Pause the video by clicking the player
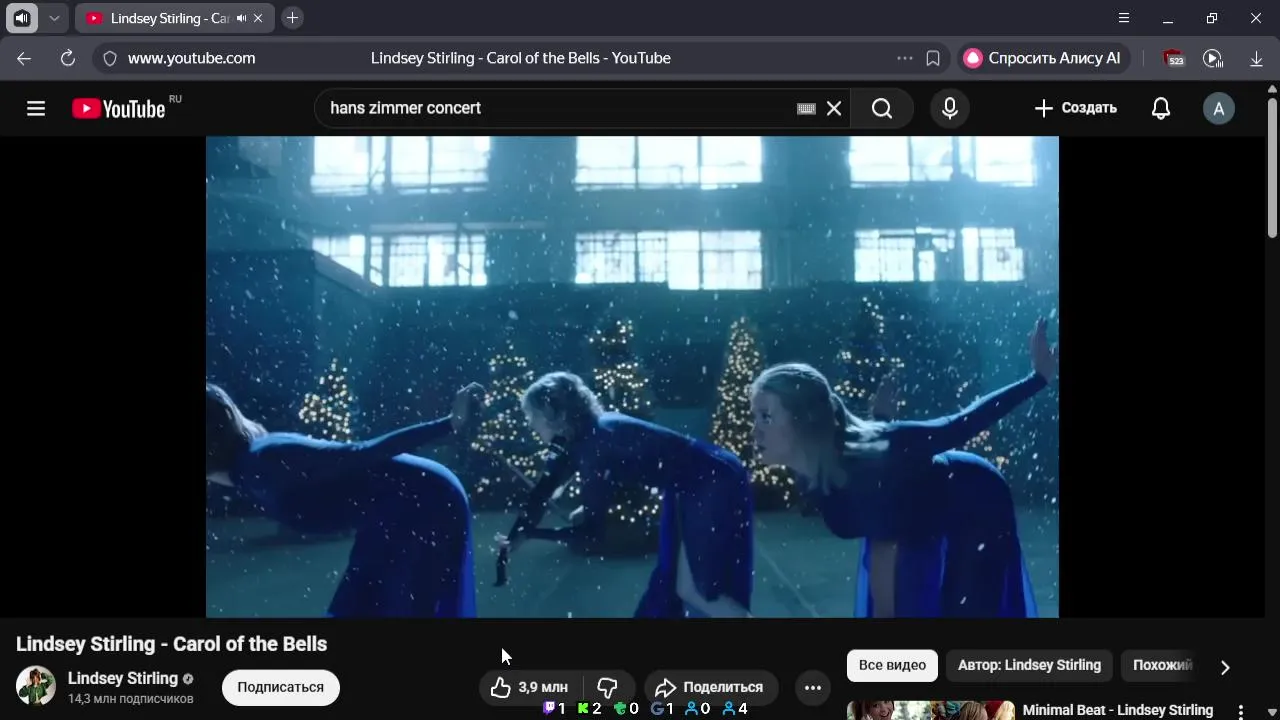Screen dimensions: 1280x720 (x=632, y=377)
